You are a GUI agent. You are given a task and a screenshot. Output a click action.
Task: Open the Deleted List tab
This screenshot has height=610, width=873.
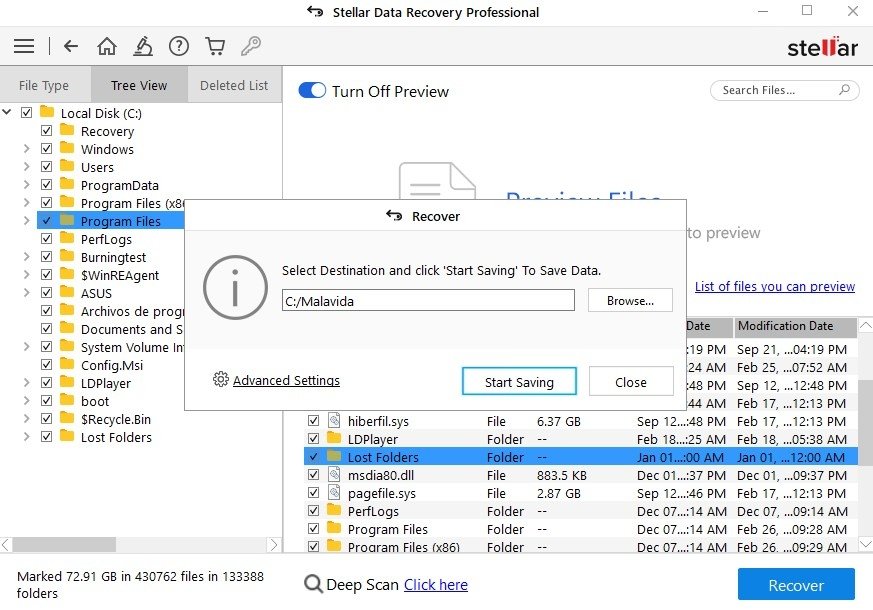click(x=234, y=85)
